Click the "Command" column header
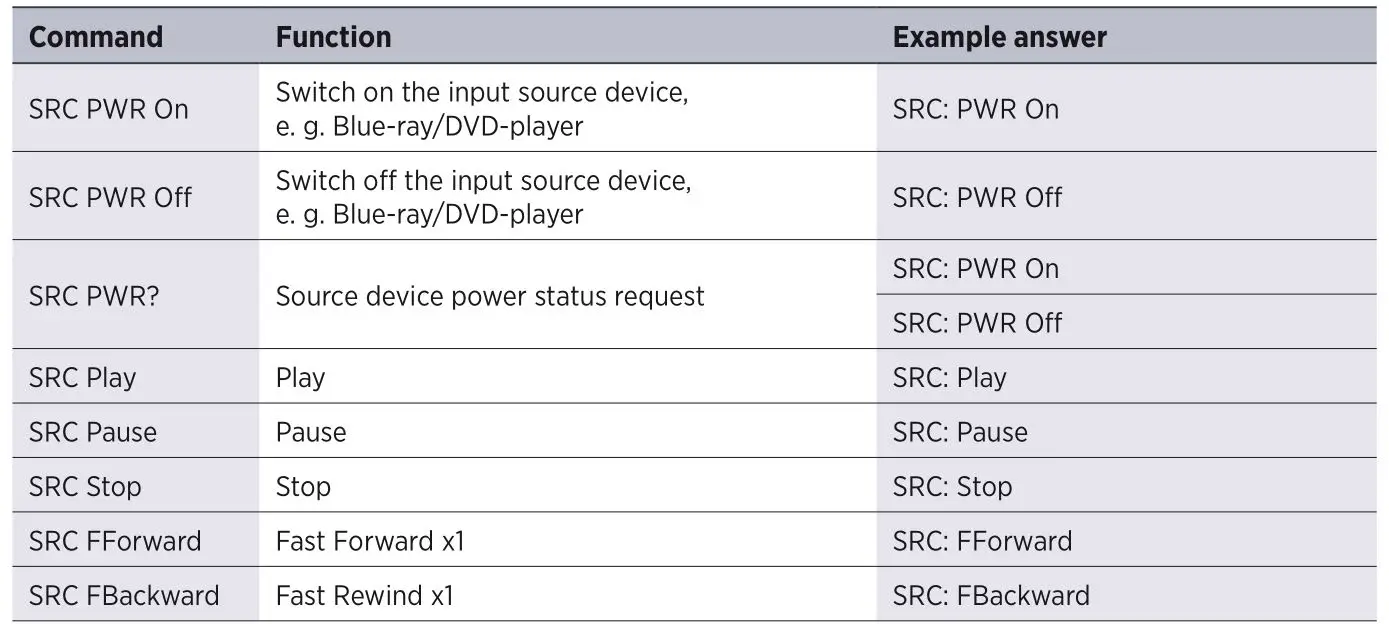 (x=95, y=37)
